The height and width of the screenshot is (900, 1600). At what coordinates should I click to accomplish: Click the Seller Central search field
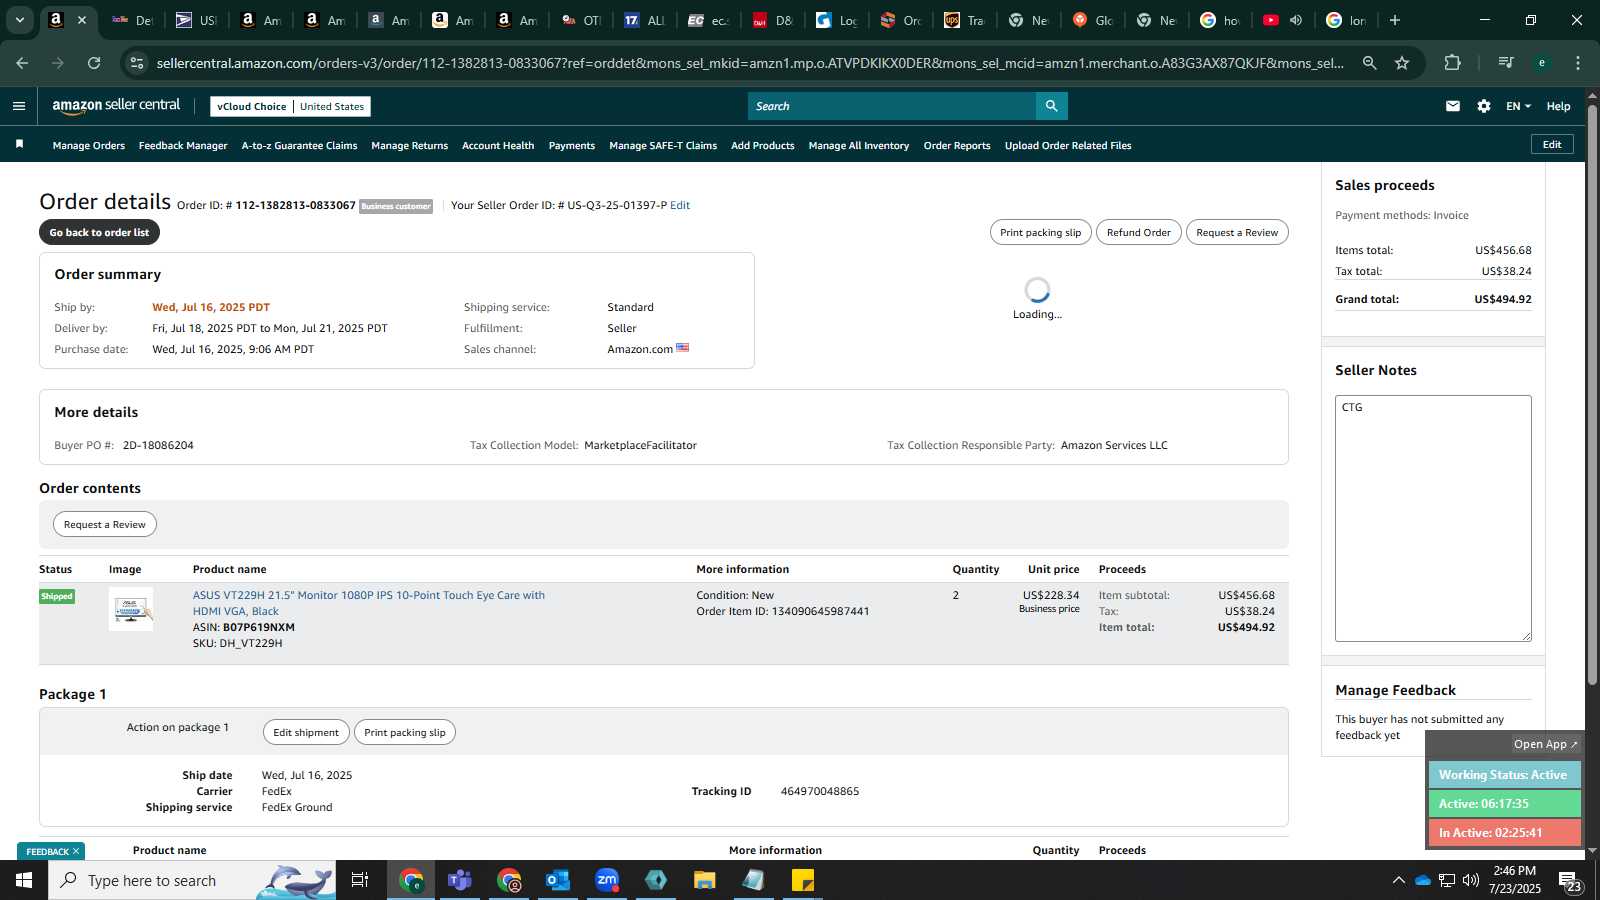[892, 106]
